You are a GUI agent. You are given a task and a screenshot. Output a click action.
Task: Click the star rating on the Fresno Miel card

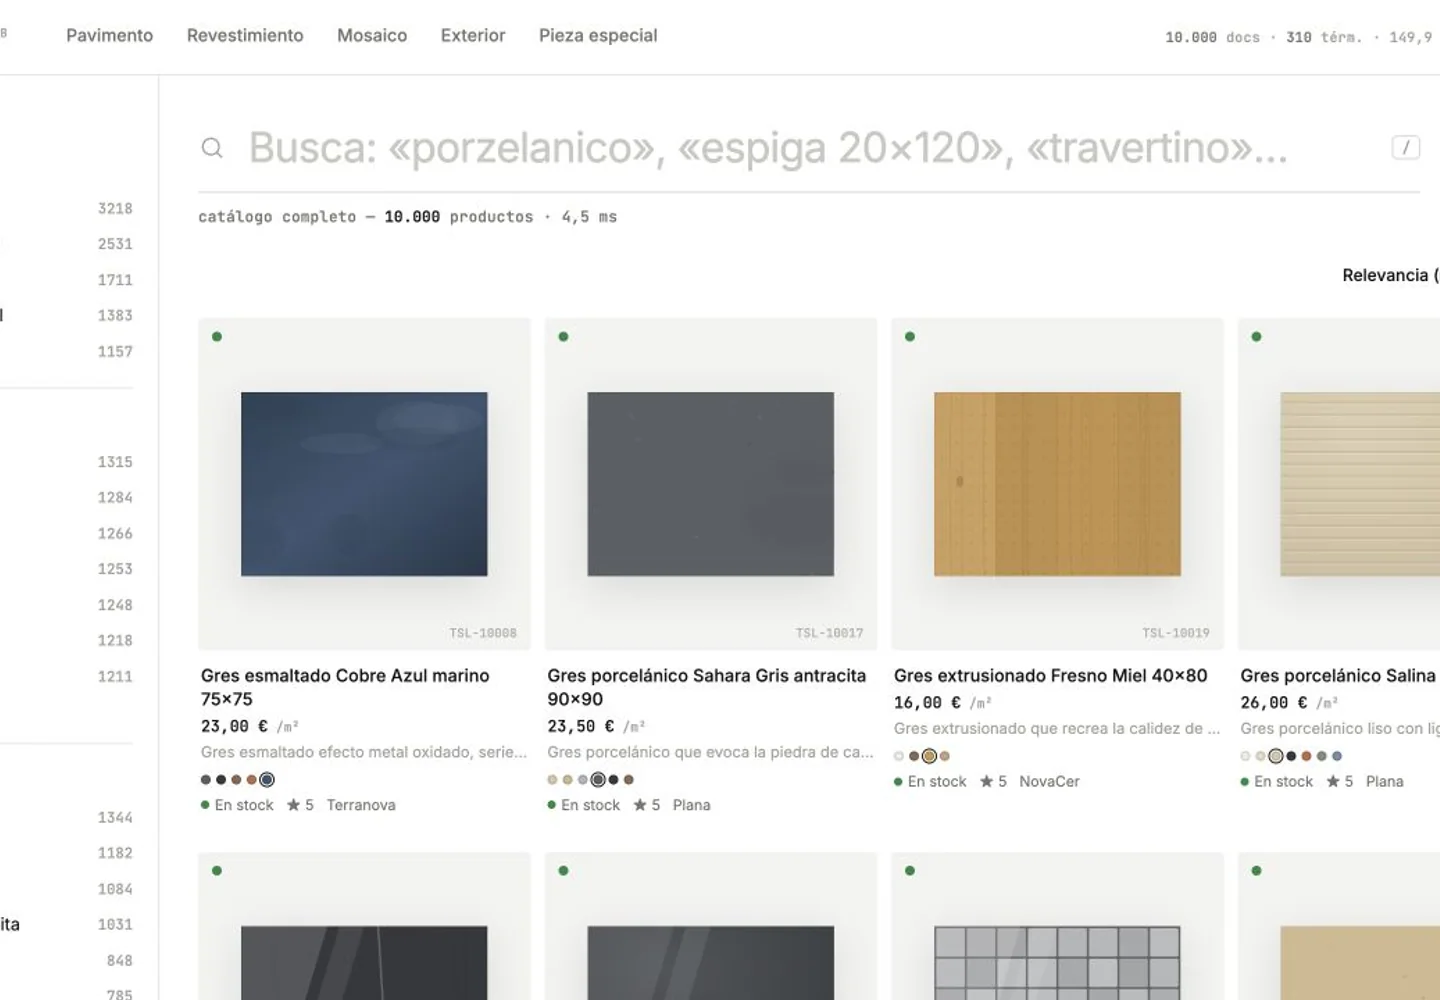click(x=993, y=781)
